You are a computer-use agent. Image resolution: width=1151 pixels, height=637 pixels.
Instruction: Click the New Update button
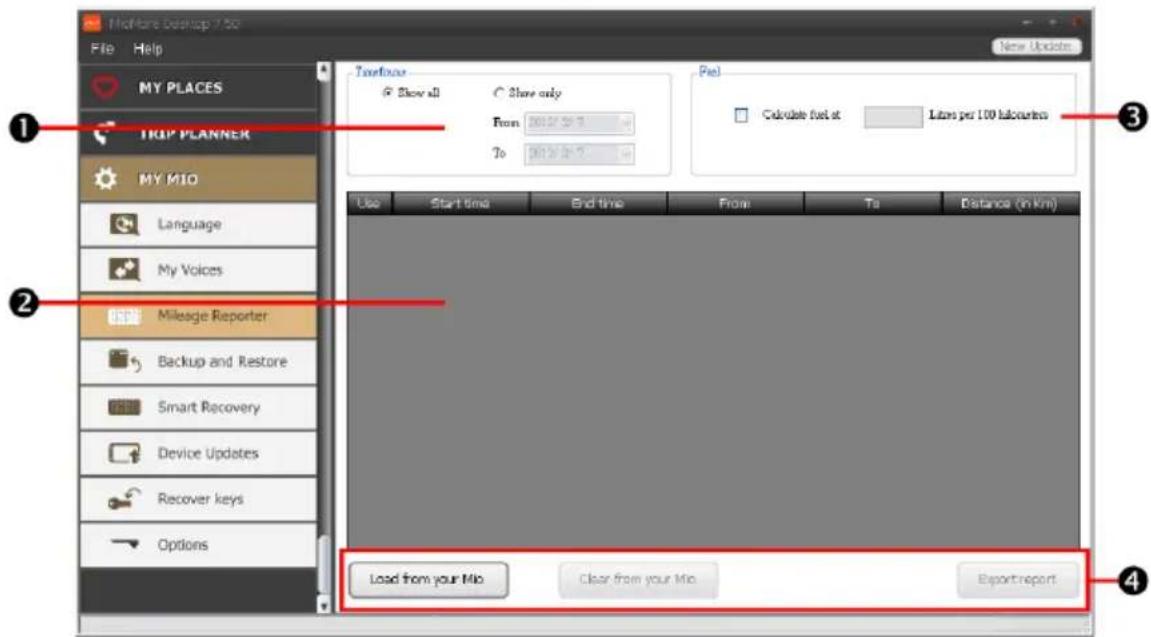pyautogui.click(x=1036, y=46)
